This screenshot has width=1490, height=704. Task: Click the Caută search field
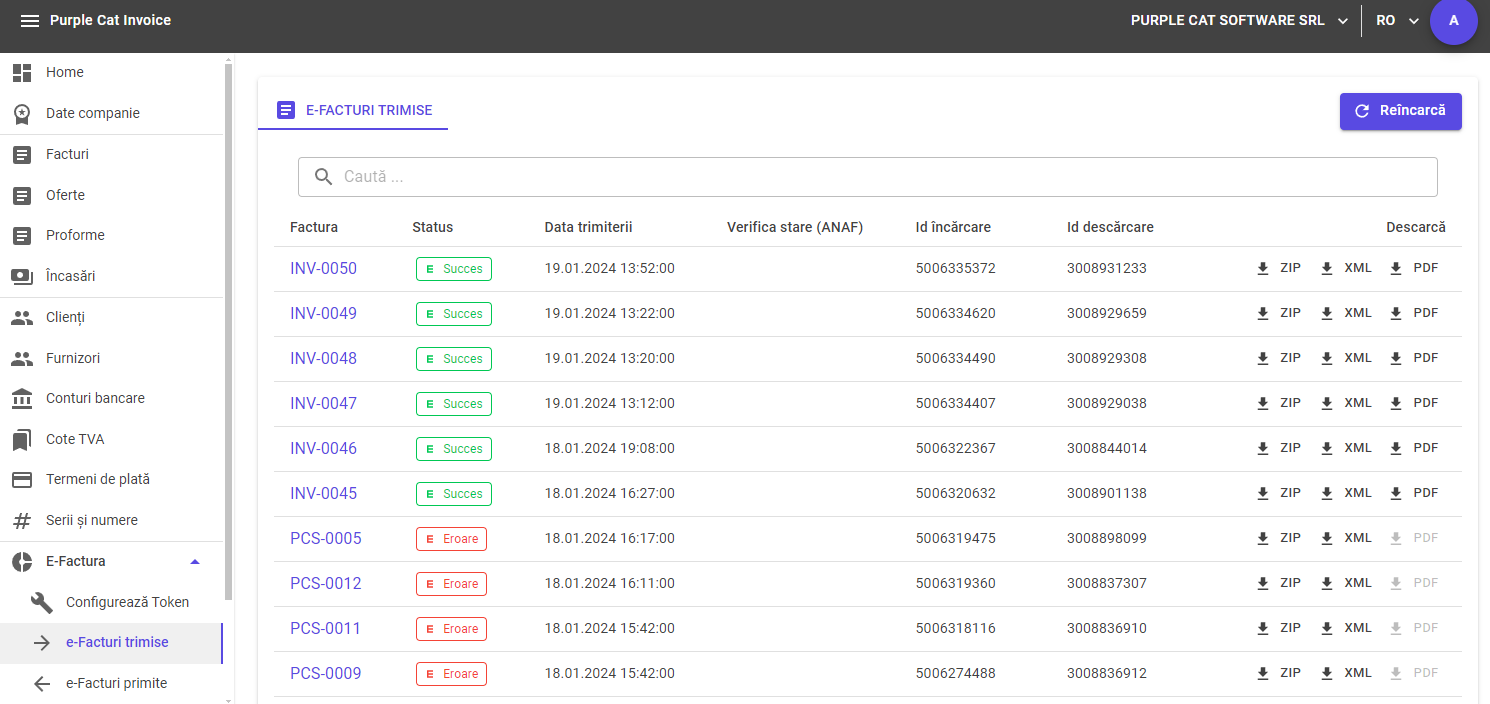[x=867, y=177]
